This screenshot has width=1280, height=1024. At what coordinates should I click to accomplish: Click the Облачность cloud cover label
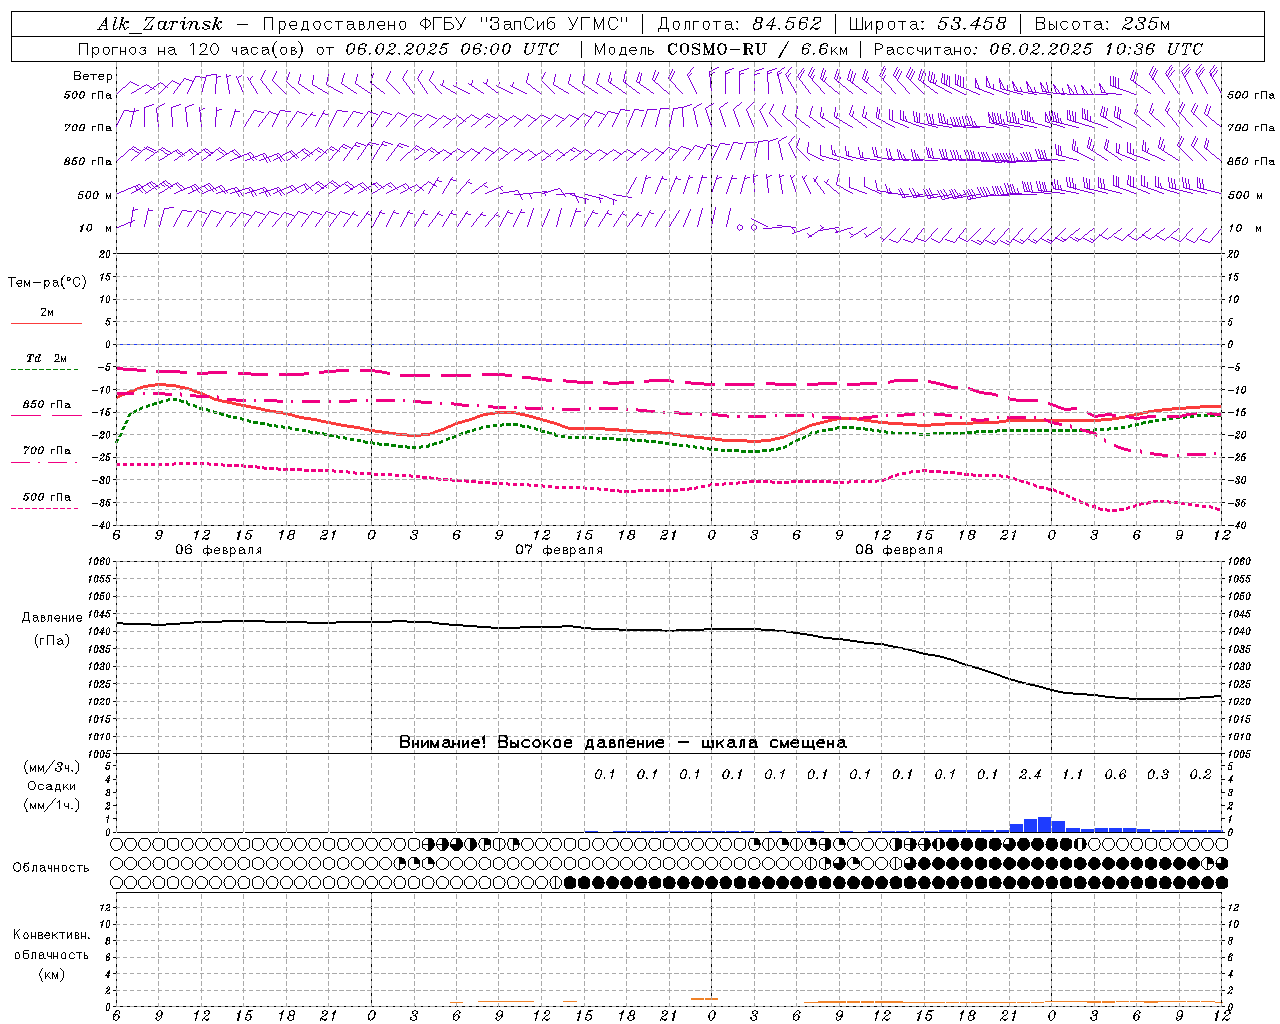pos(51,867)
